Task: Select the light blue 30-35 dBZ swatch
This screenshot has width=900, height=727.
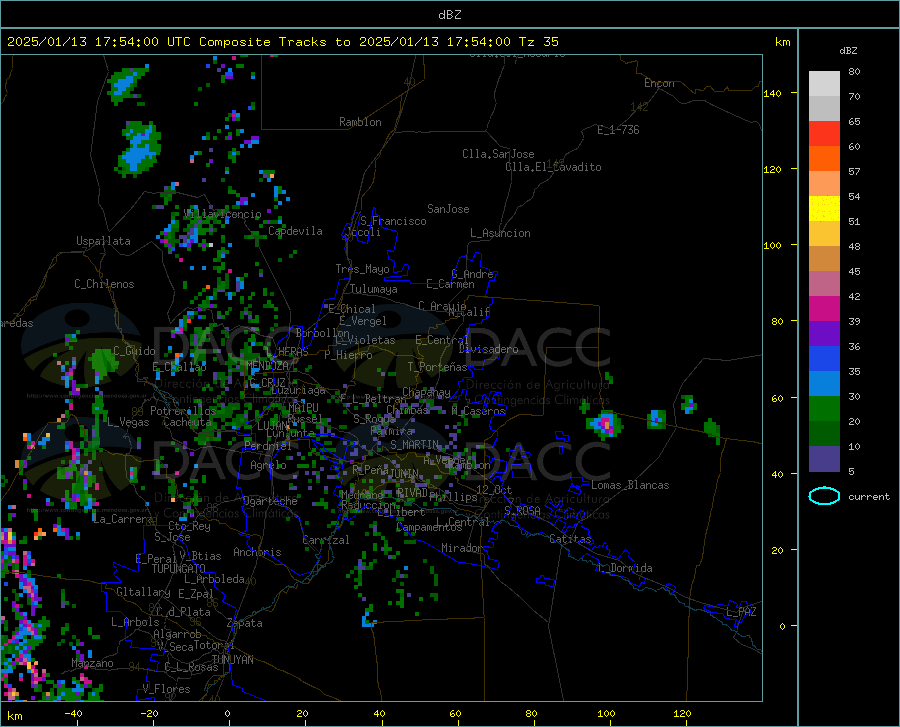Action: (824, 384)
